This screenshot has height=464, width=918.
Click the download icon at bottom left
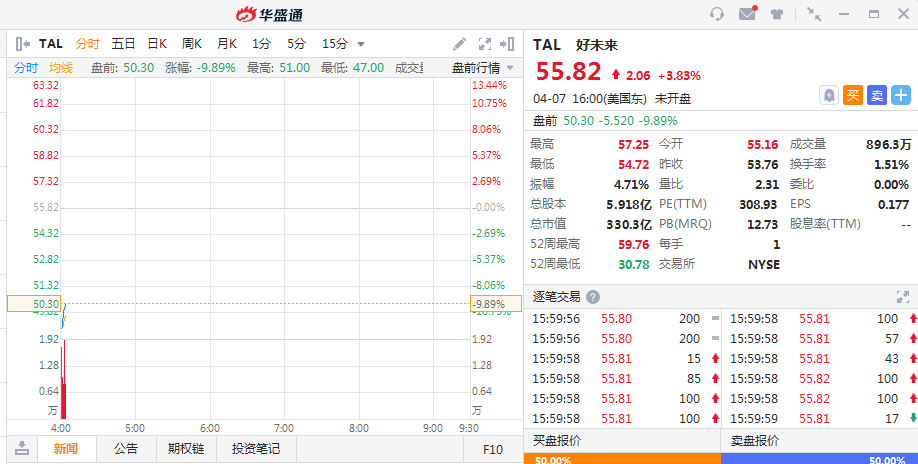click(22, 449)
